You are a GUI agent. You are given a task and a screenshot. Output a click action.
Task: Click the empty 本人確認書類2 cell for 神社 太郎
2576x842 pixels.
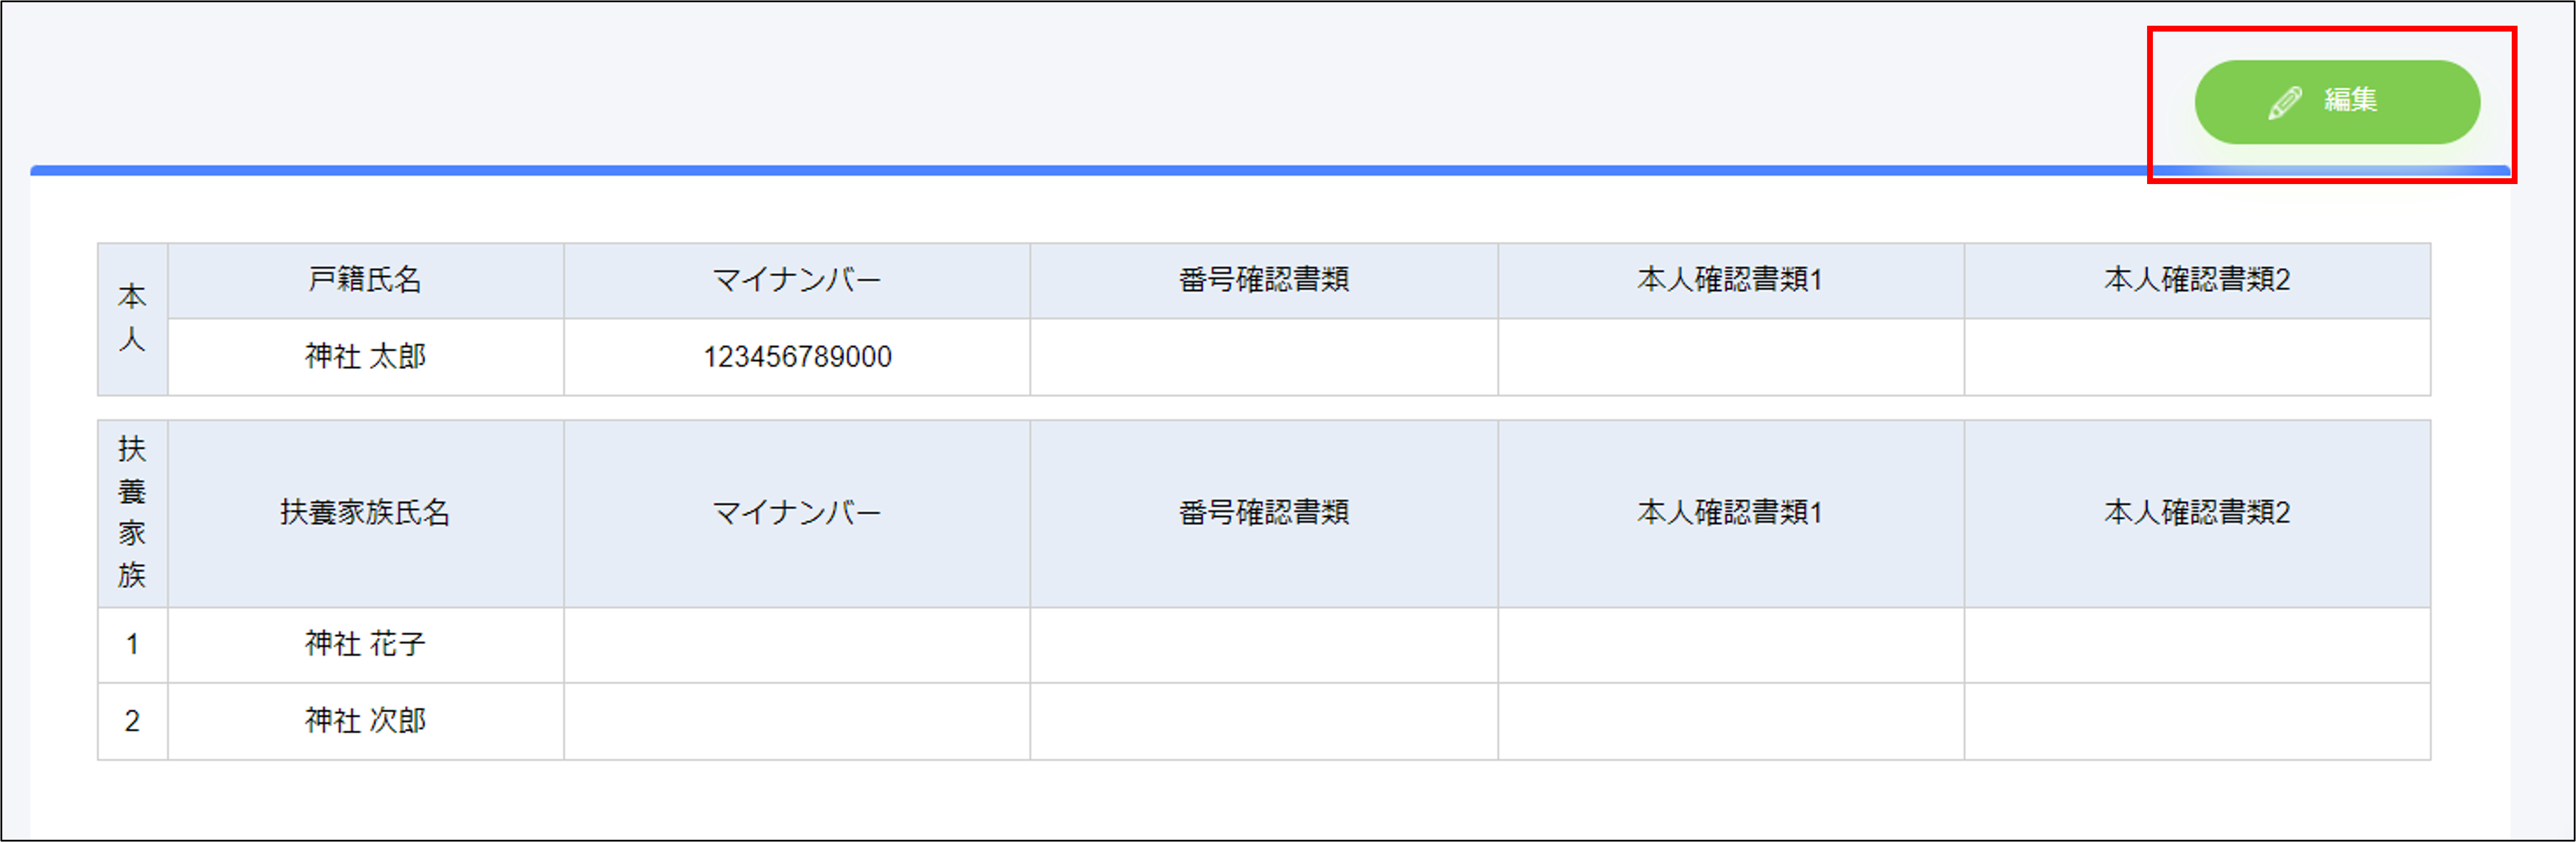coord(2197,357)
